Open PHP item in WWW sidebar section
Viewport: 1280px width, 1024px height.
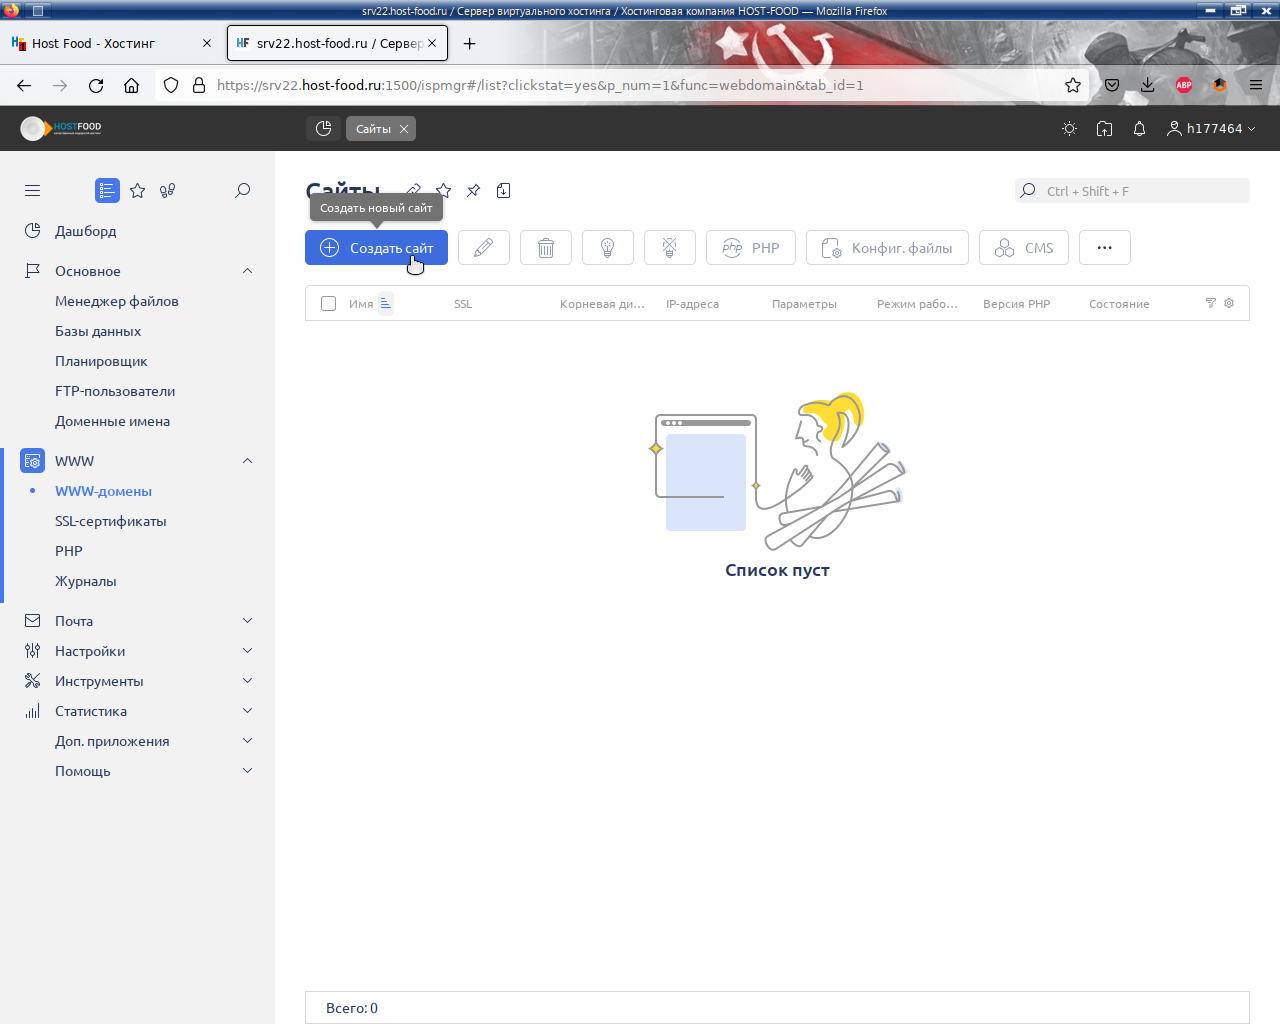[x=69, y=551]
